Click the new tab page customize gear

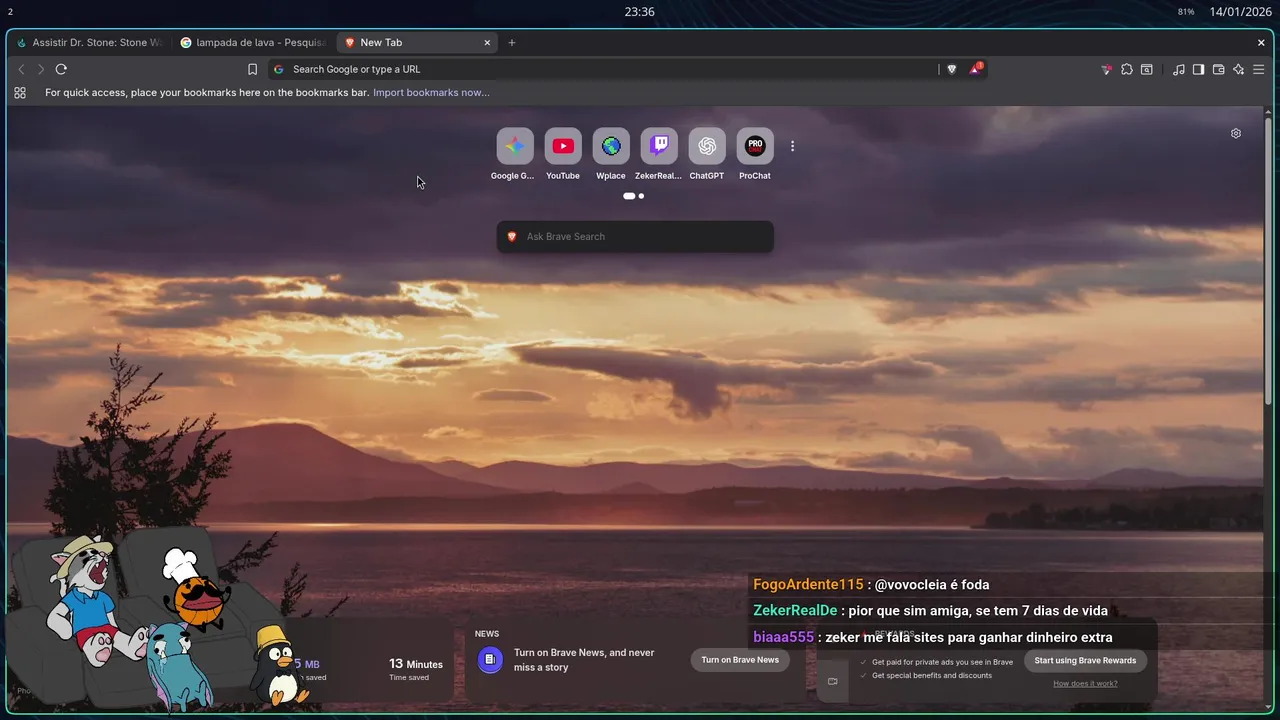tap(1236, 133)
